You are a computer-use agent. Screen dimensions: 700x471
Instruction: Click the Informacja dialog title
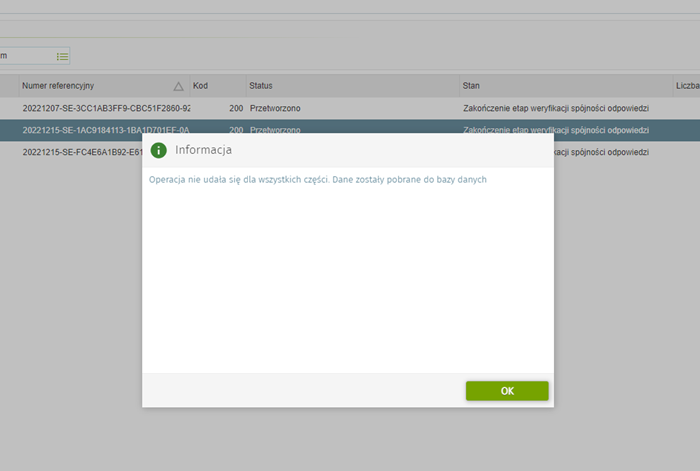[204, 150]
